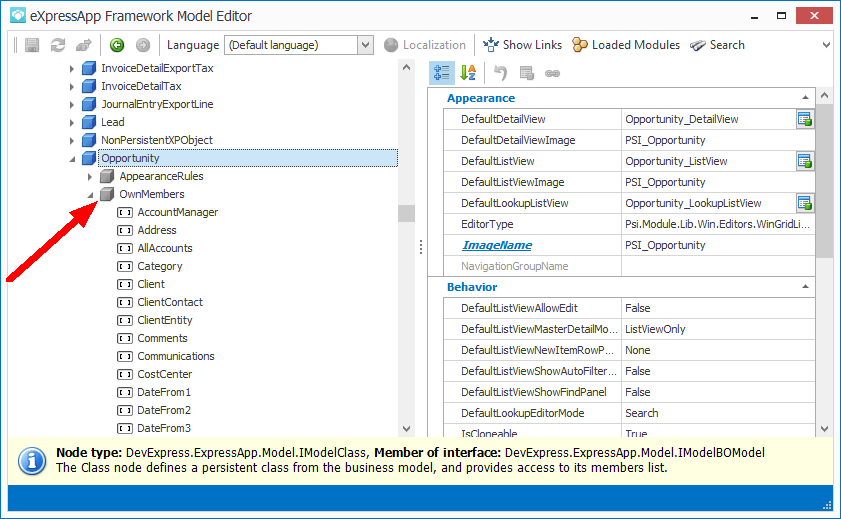Click the chain link icon in property toolbar

tap(552, 73)
